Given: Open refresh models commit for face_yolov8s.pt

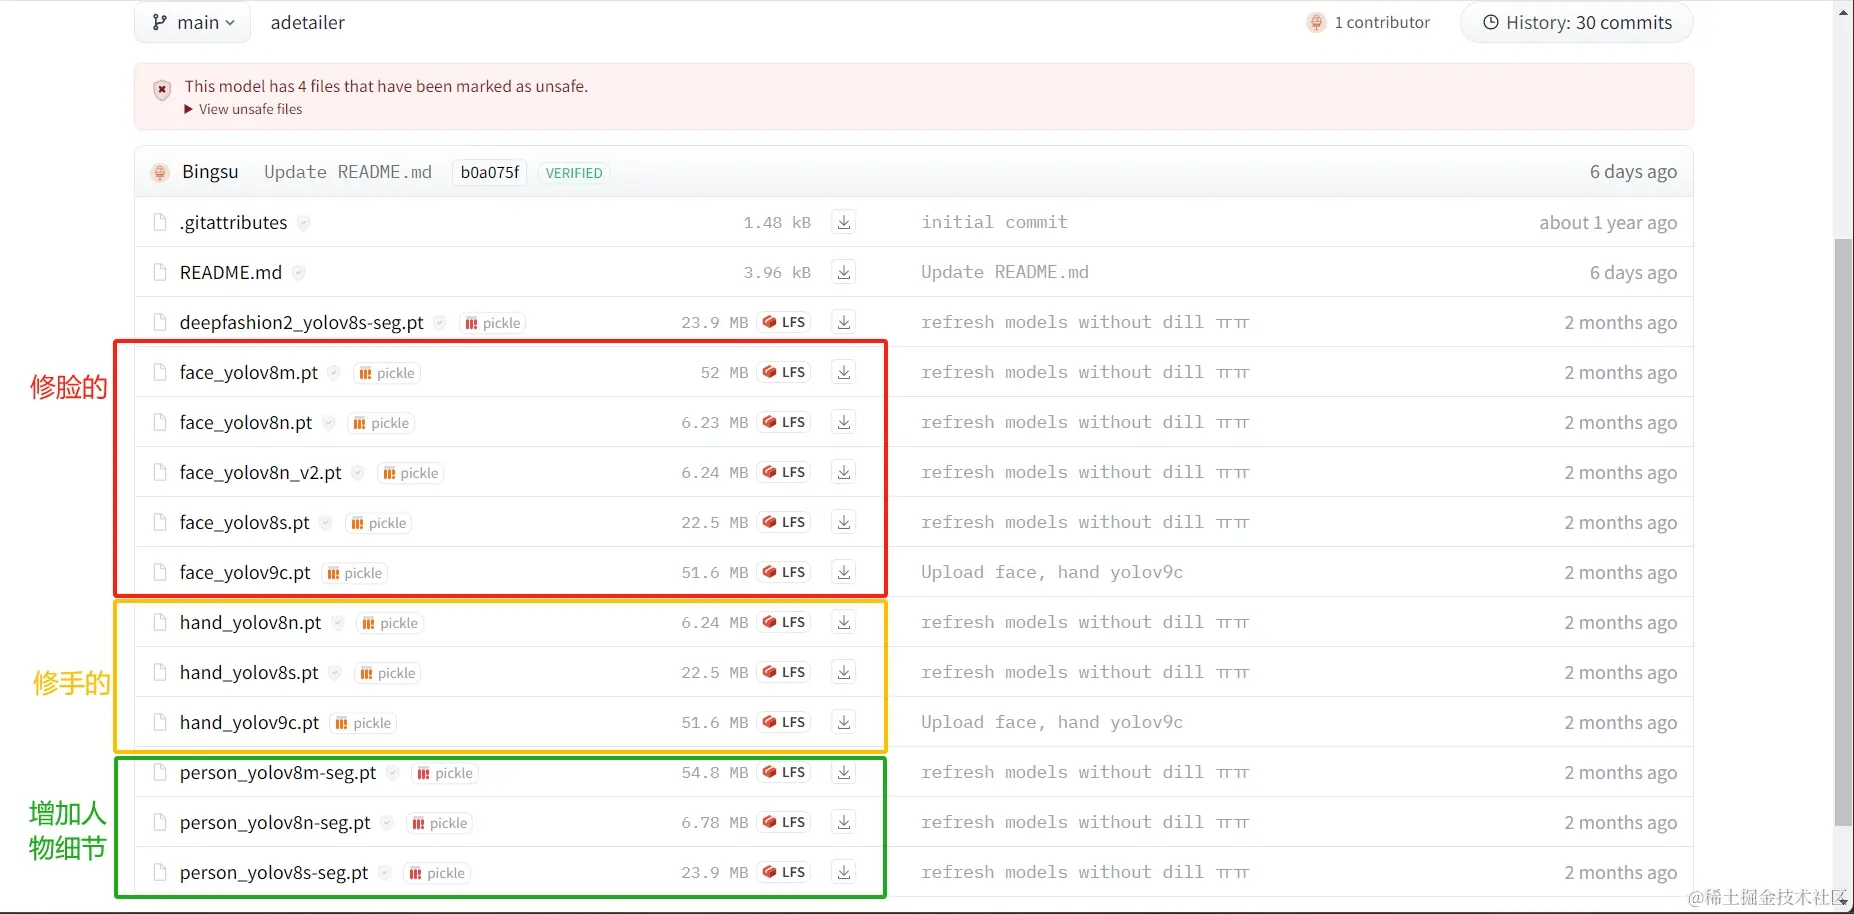Looking at the screenshot, I should click(1085, 522).
